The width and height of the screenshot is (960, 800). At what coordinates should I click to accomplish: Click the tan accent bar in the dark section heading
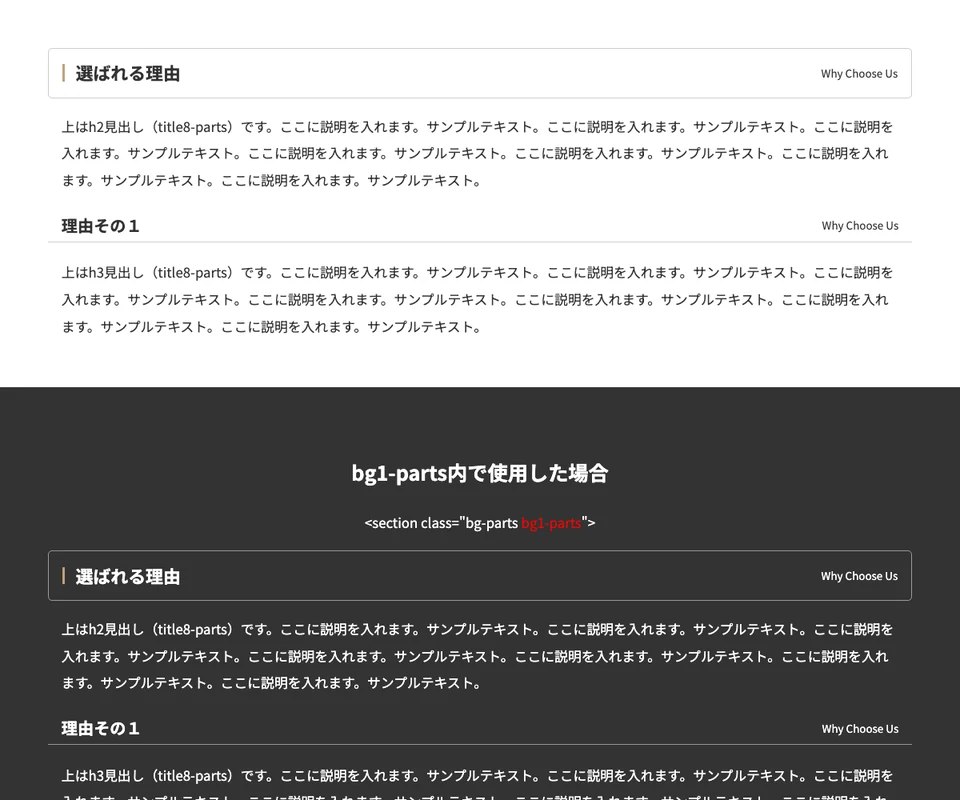point(64,576)
